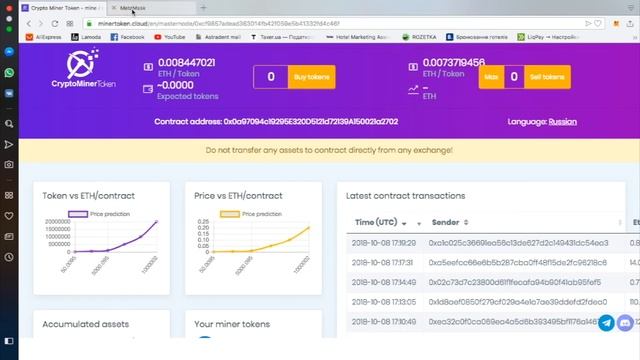Open WhatsApp in the Opera sidebar
The image size is (640, 360).
(x=9, y=73)
